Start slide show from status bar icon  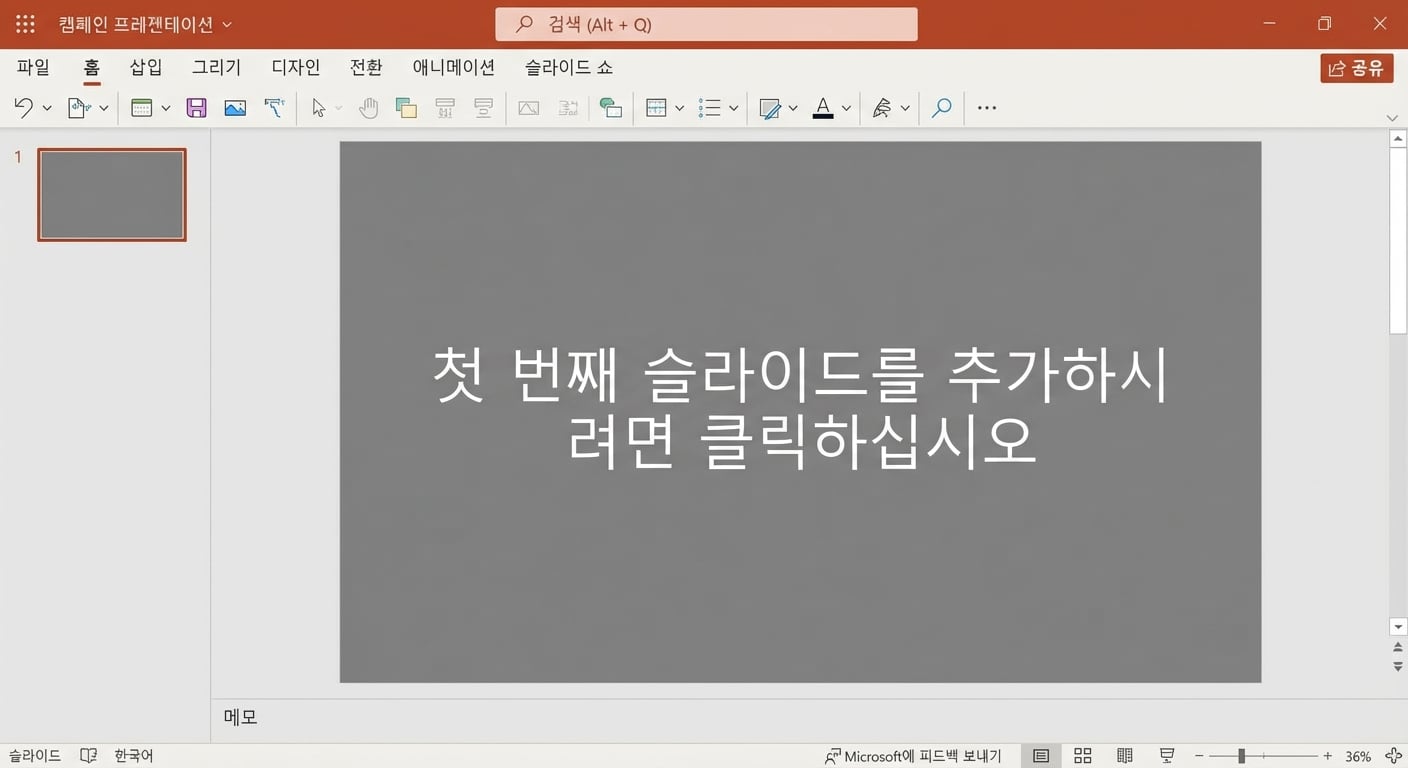coord(1167,756)
